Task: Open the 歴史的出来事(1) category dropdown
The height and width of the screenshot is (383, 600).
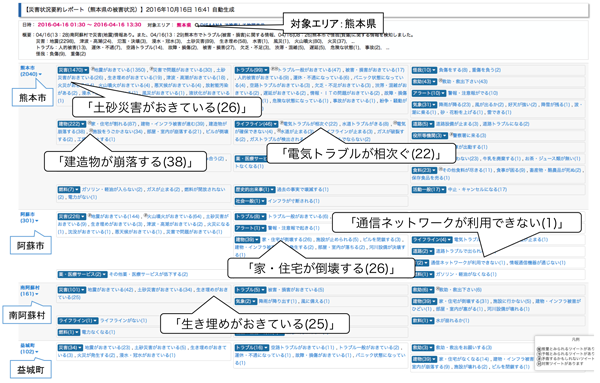Action: pyautogui.click(x=255, y=189)
